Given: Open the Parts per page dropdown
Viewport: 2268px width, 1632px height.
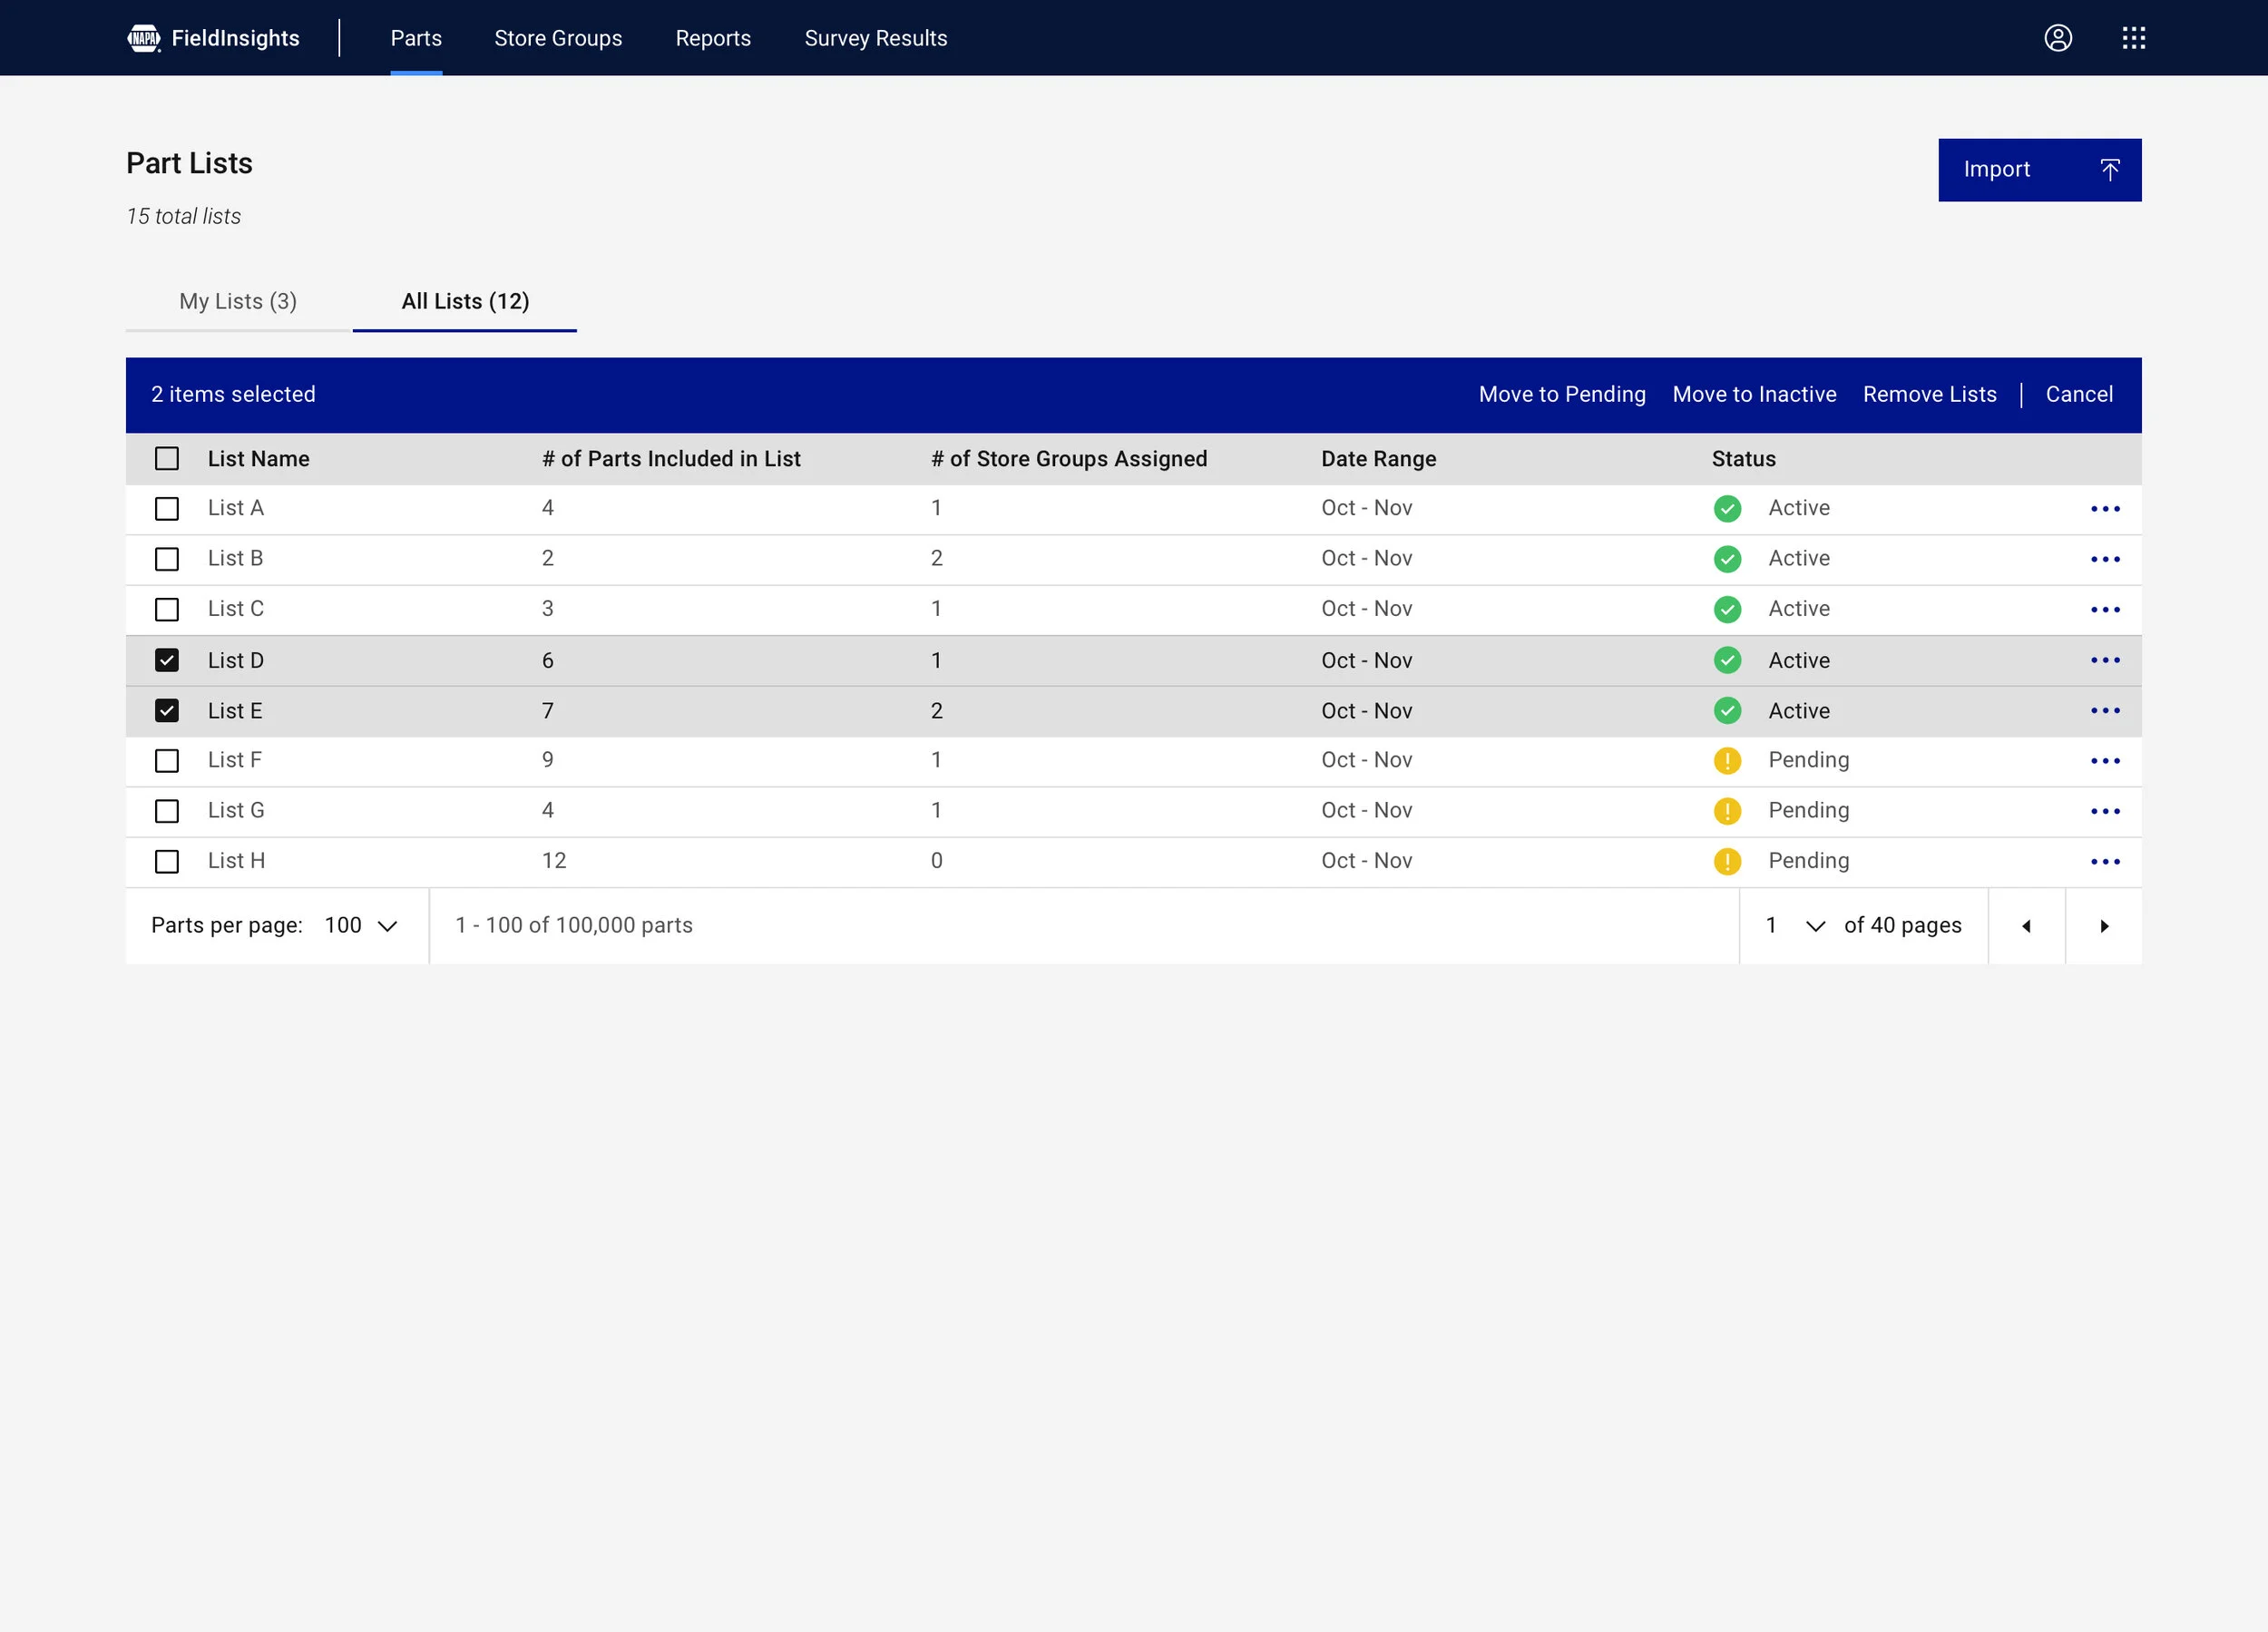Looking at the screenshot, I should click(361, 926).
